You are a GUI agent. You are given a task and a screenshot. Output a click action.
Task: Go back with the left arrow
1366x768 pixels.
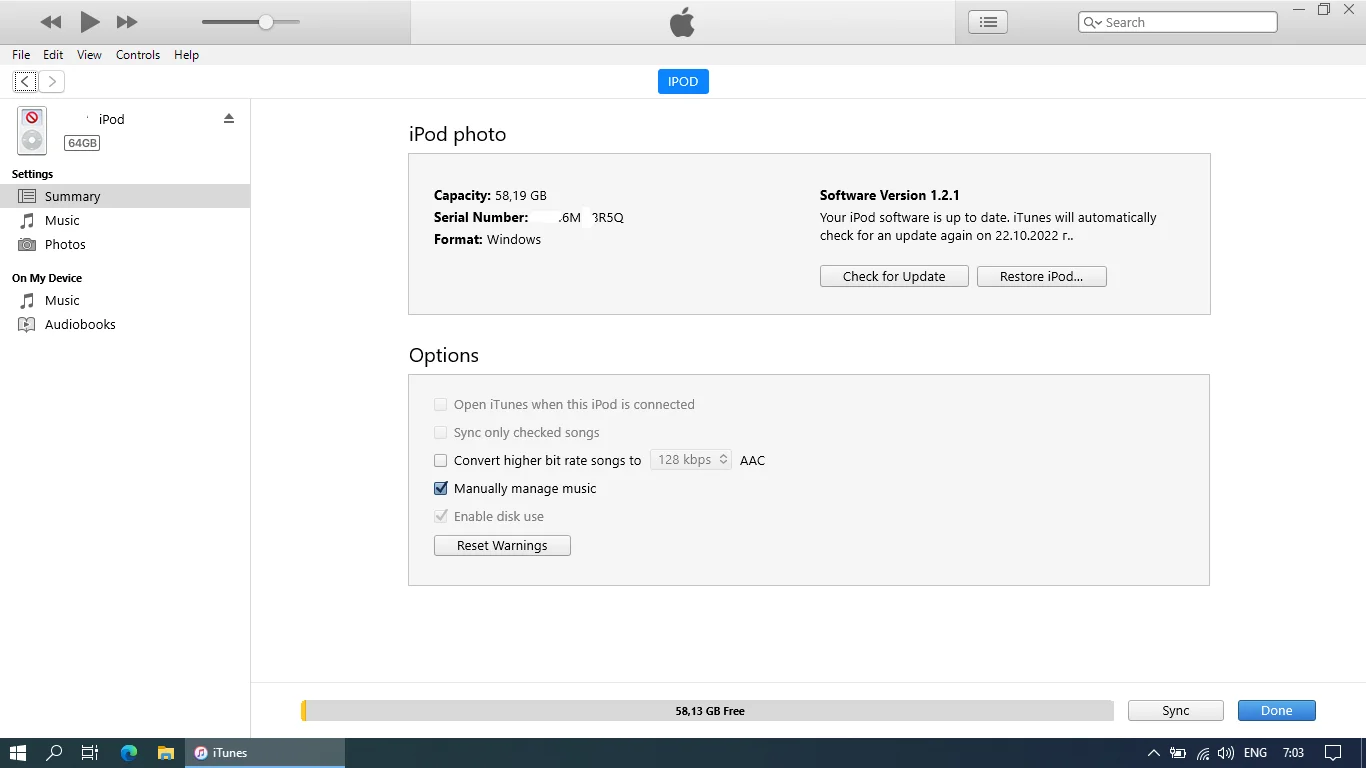click(x=25, y=82)
